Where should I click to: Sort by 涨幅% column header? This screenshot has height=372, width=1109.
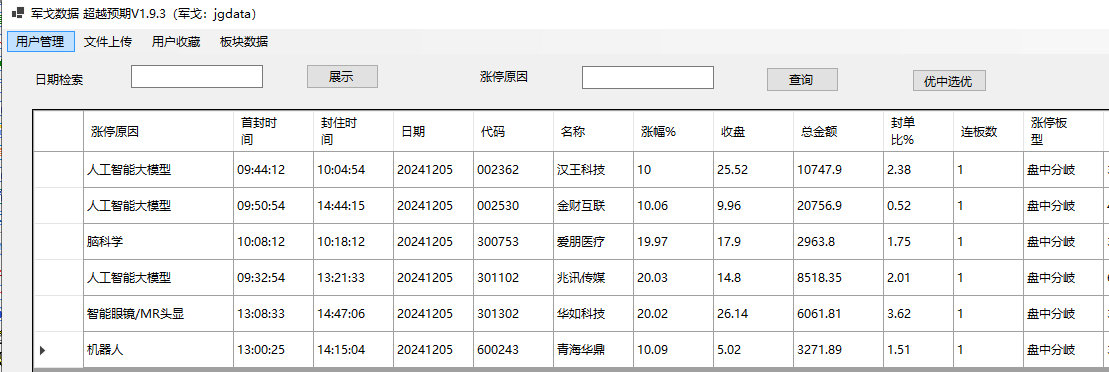coord(673,131)
